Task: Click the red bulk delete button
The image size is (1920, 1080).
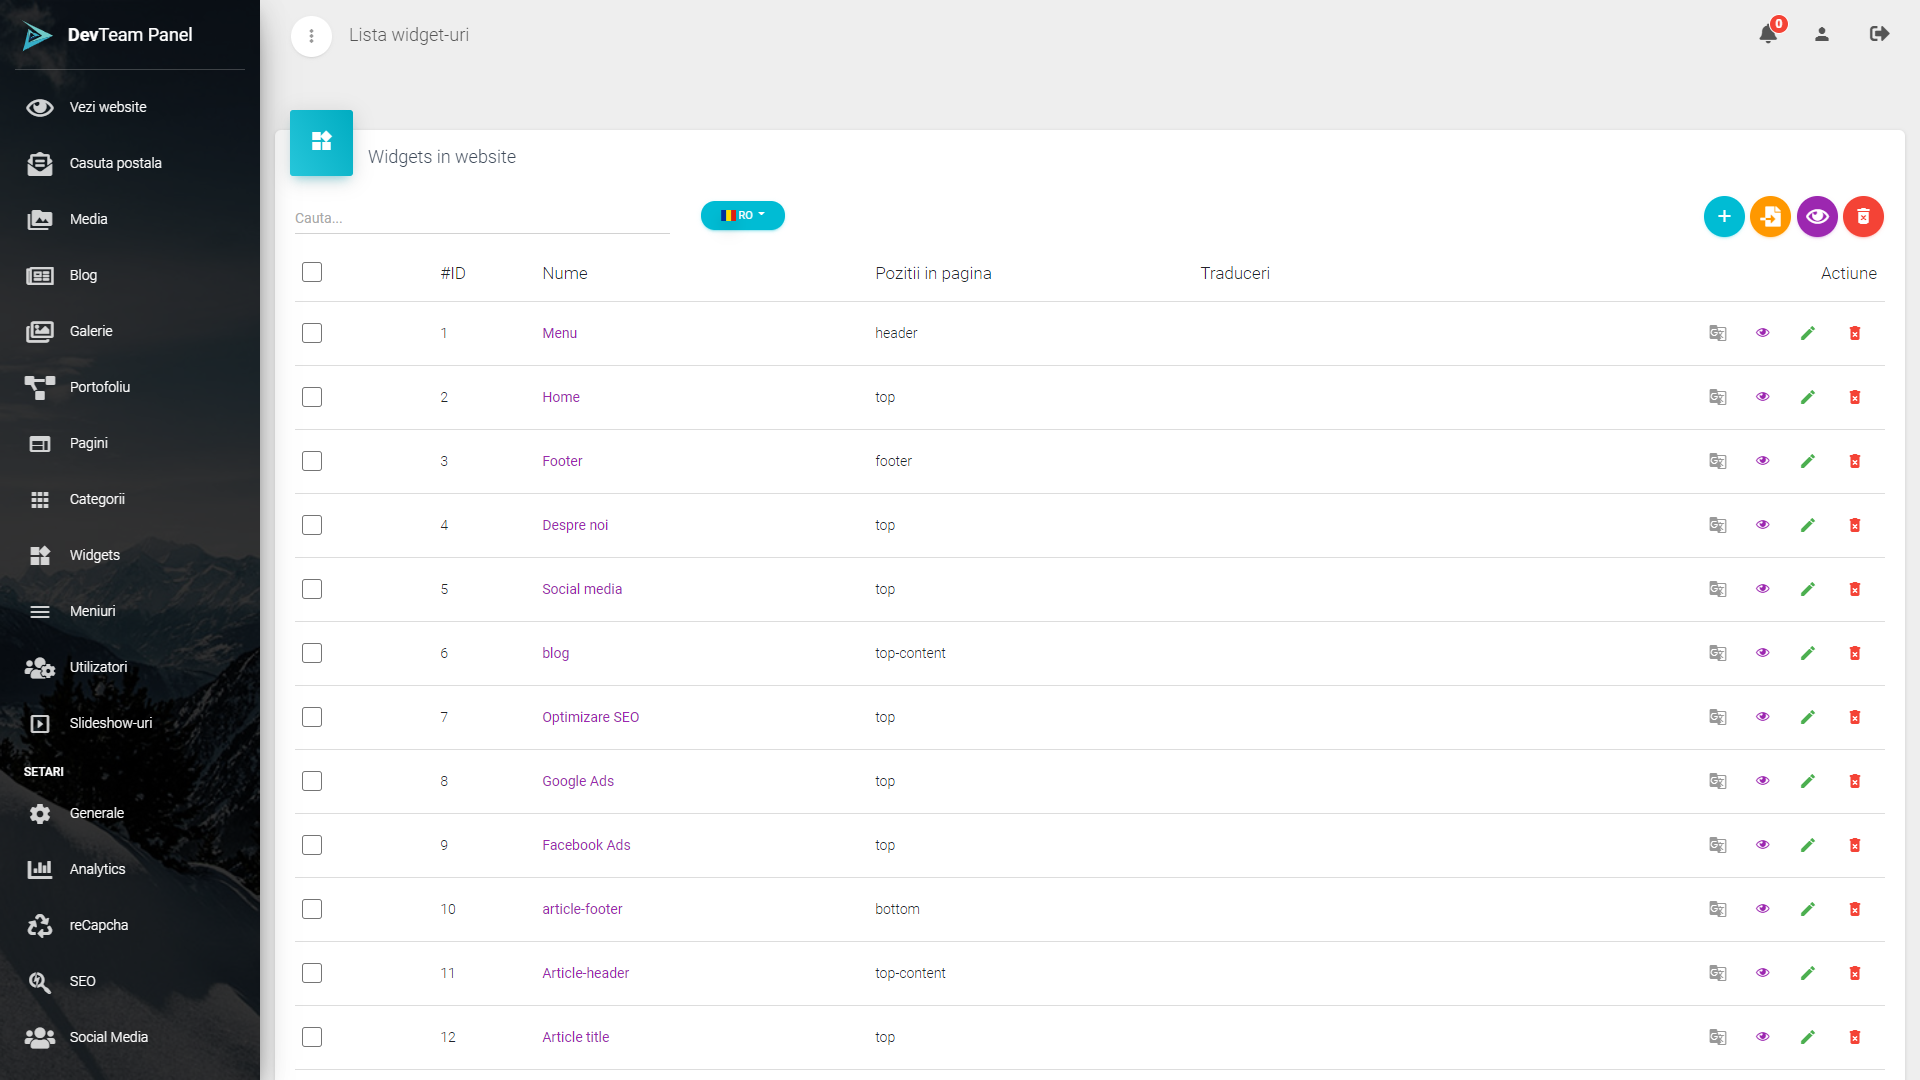Action: click(1863, 216)
